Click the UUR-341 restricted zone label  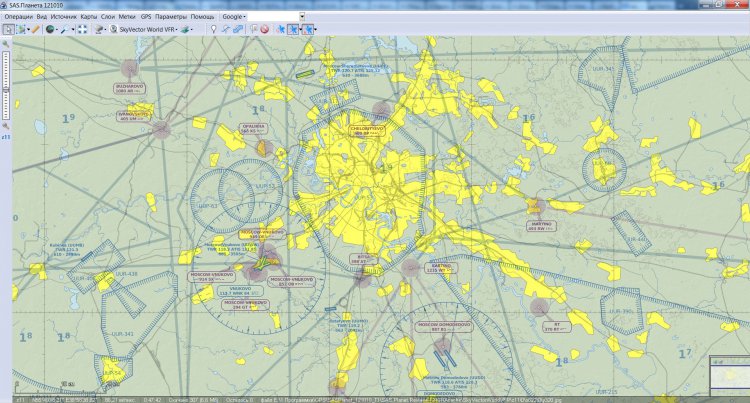point(122,334)
